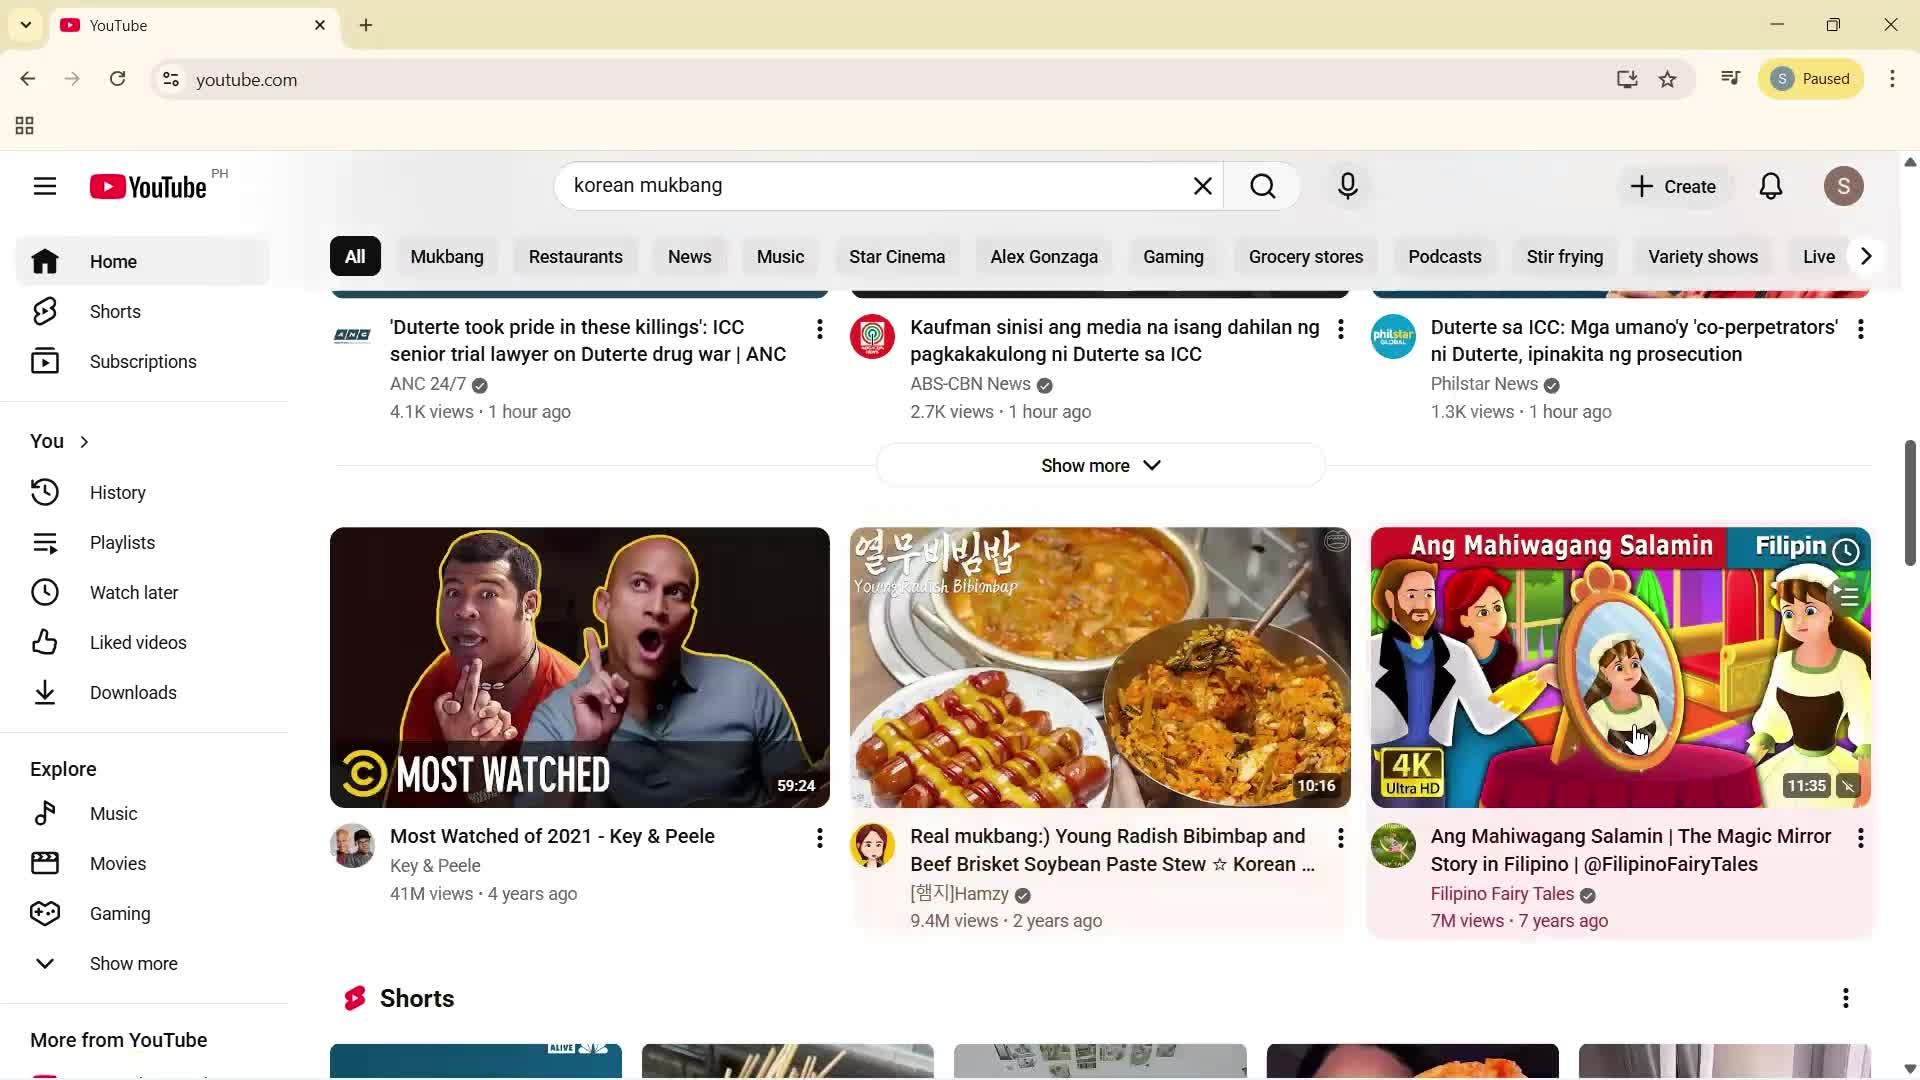Open the Filipino Fairy Tales channel

tap(1502, 893)
